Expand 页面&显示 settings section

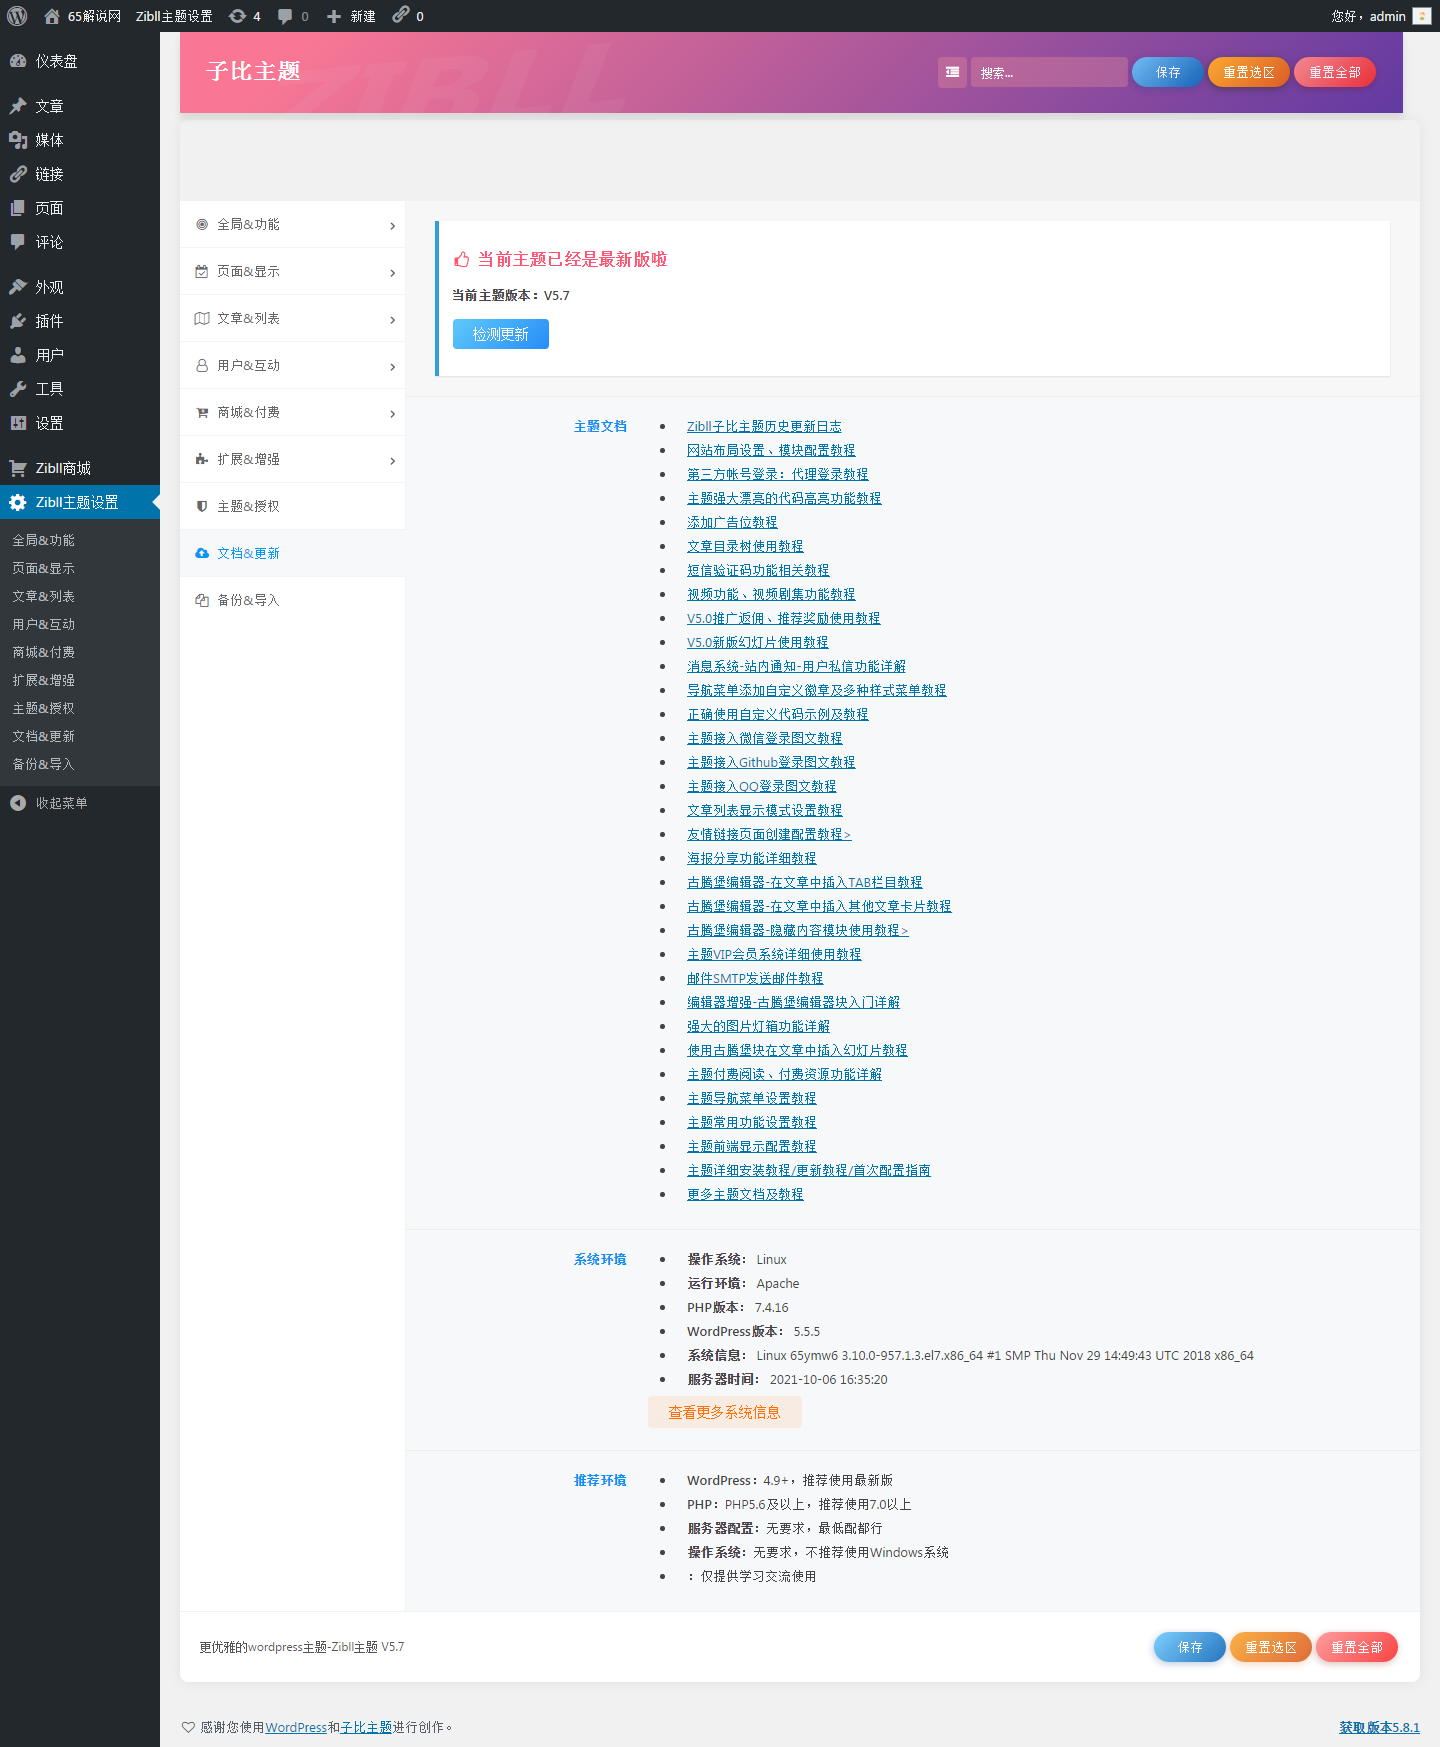[x=292, y=271]
